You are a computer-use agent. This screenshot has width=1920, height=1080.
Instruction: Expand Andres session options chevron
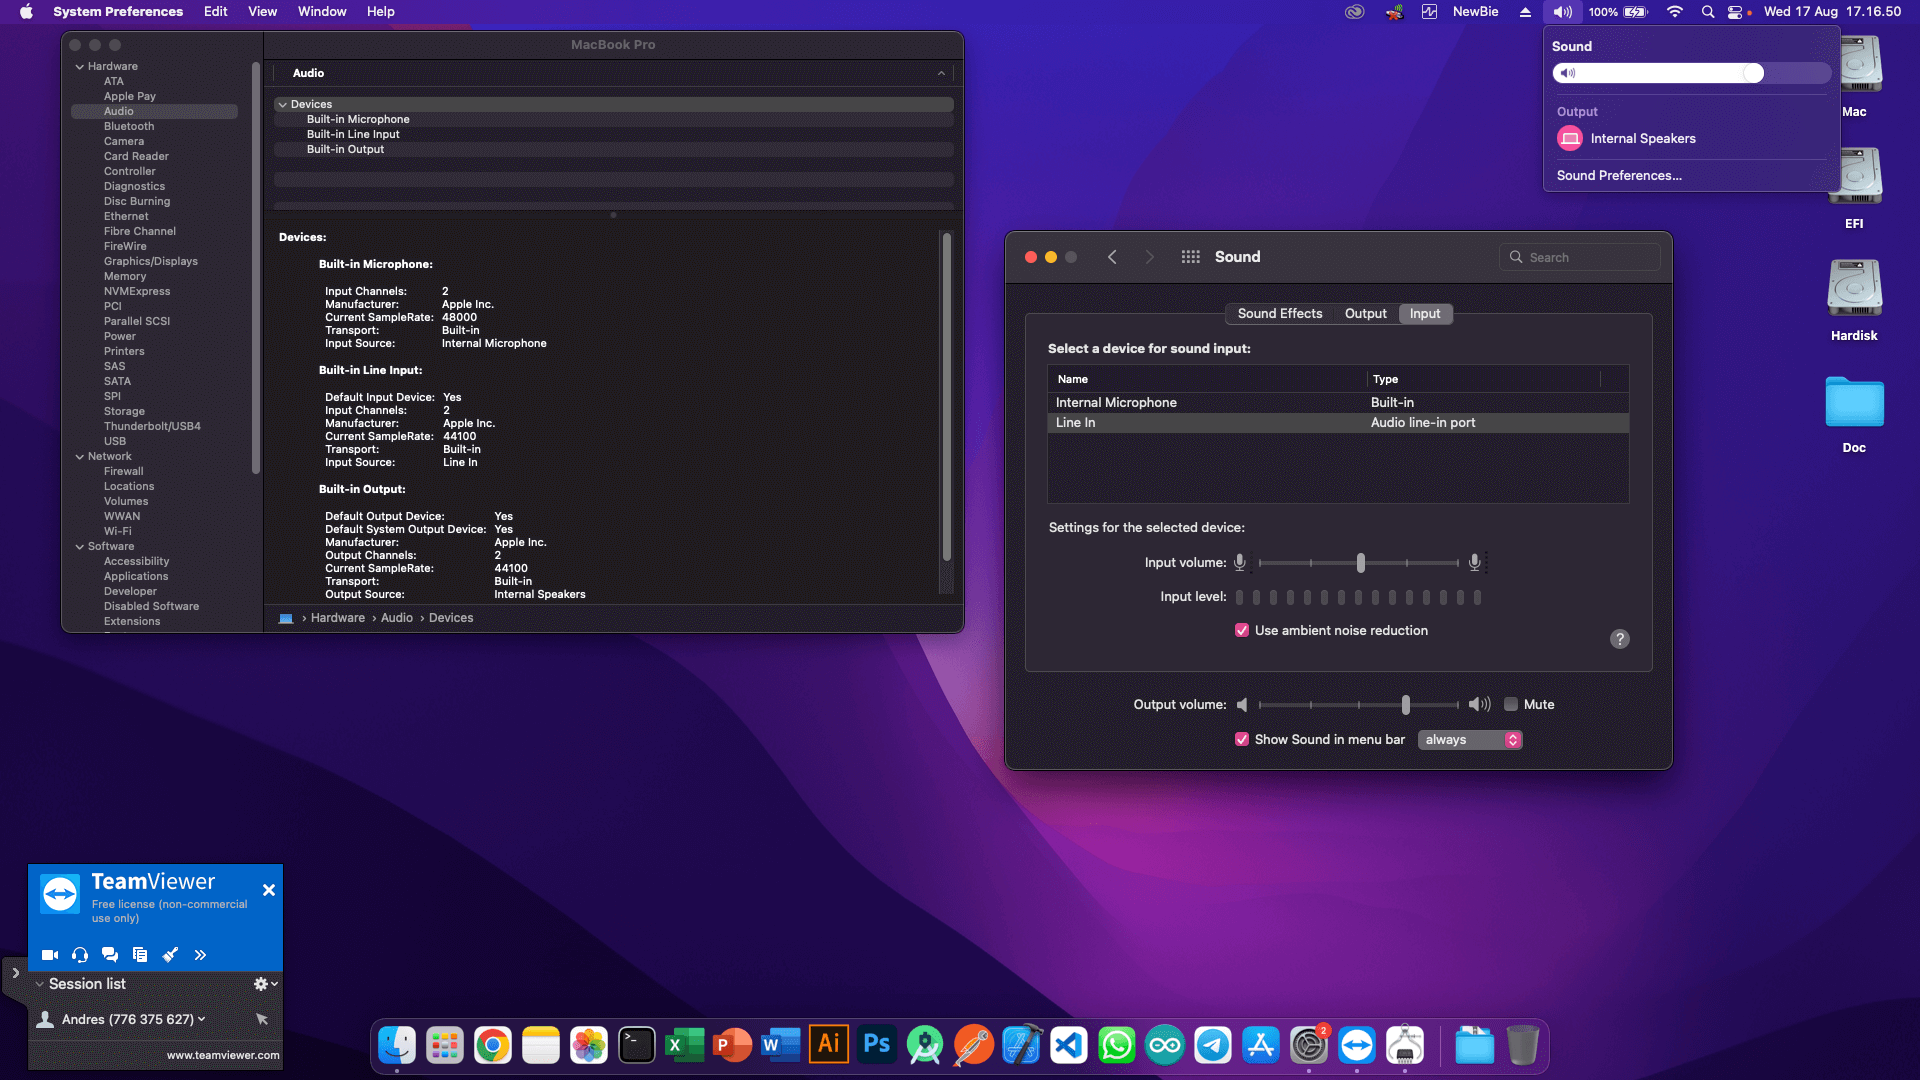(x=202, y=1019)
